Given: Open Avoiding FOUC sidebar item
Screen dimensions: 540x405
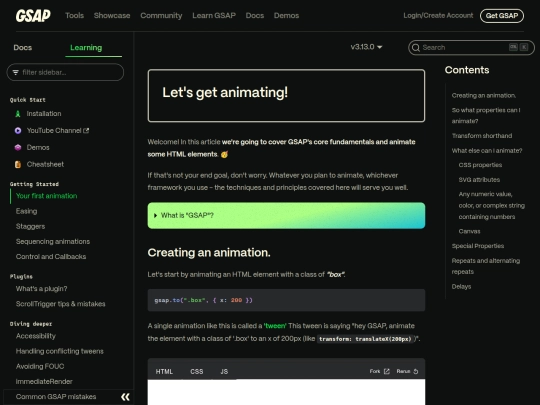Looking at the screenshot, I should [x=40, y=366].
